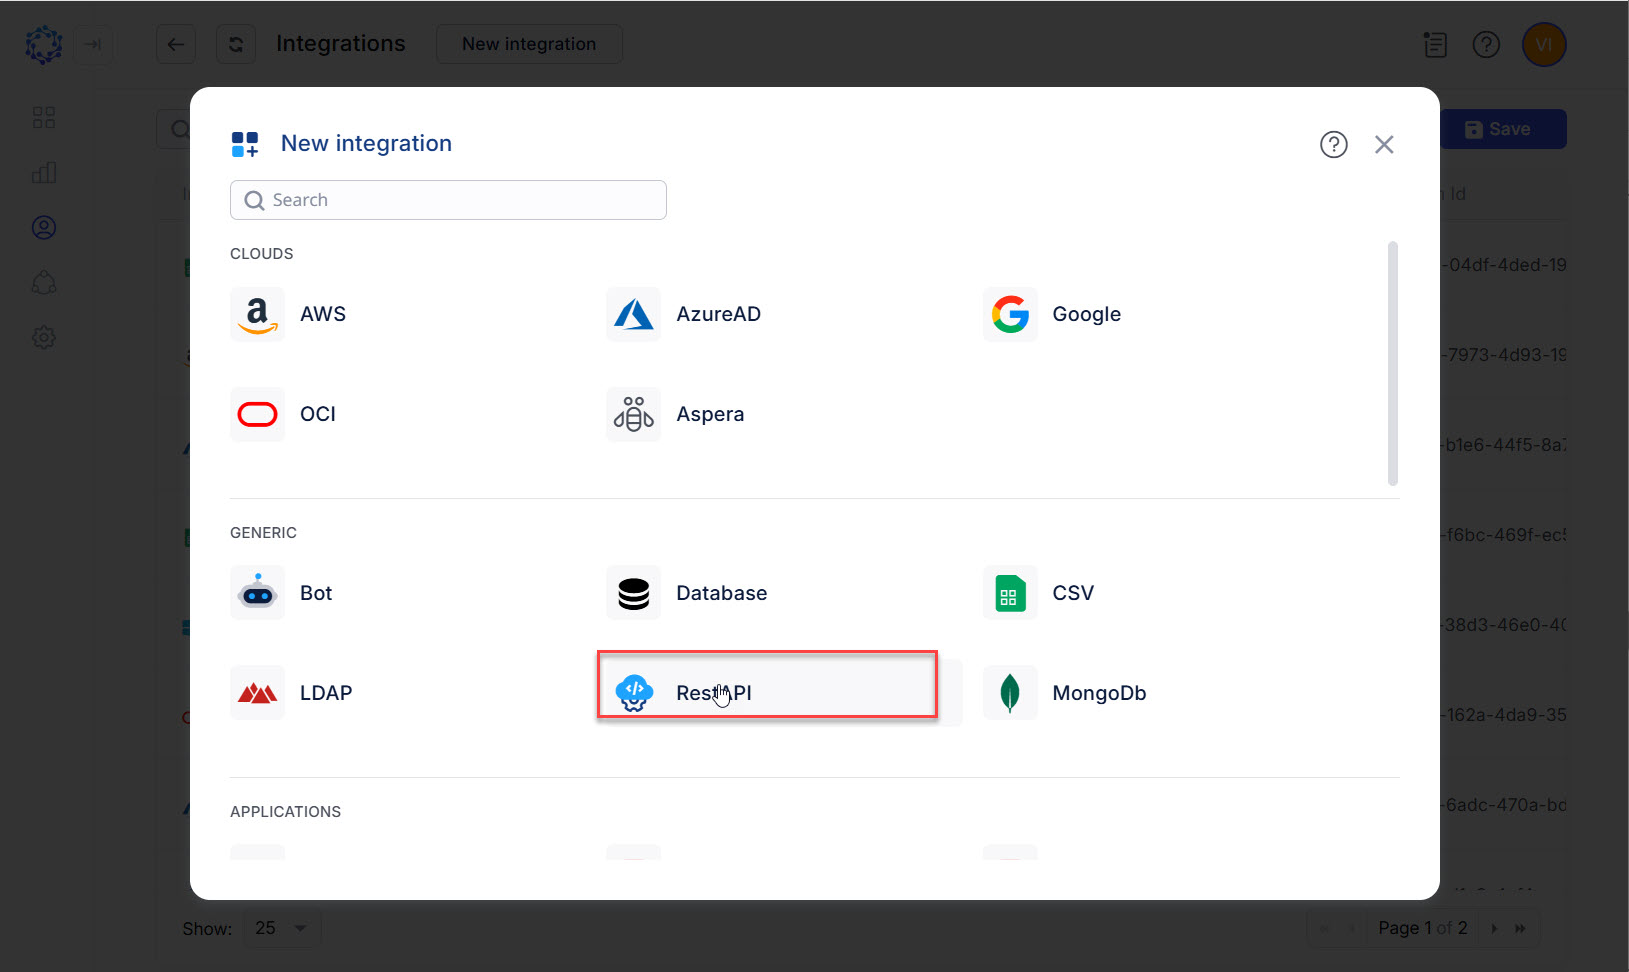
Task: Open the Dashboard grid icon in sidebar
Action: 43,117
